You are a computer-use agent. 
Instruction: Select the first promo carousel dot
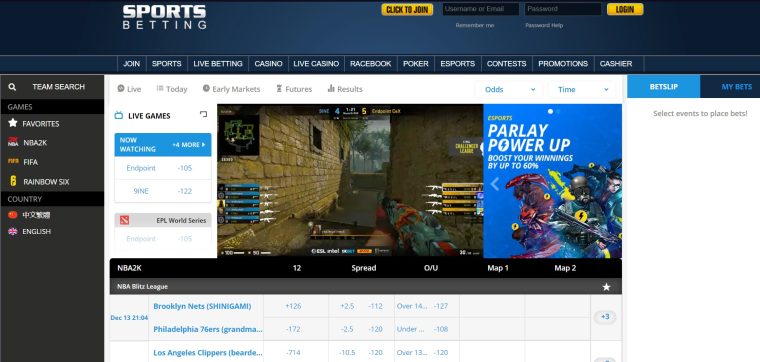point(550,111)
